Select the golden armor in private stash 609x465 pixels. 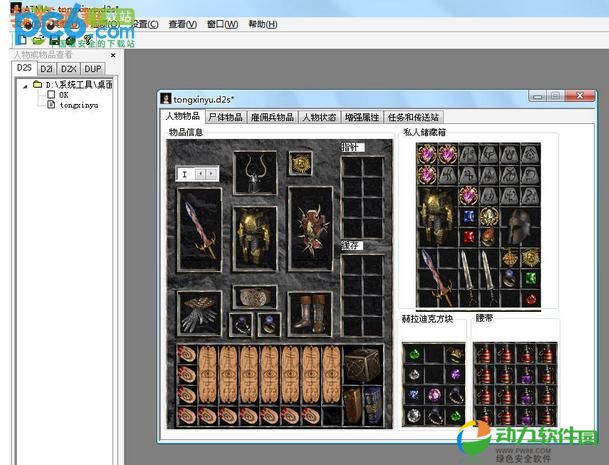tap(437, 216)
